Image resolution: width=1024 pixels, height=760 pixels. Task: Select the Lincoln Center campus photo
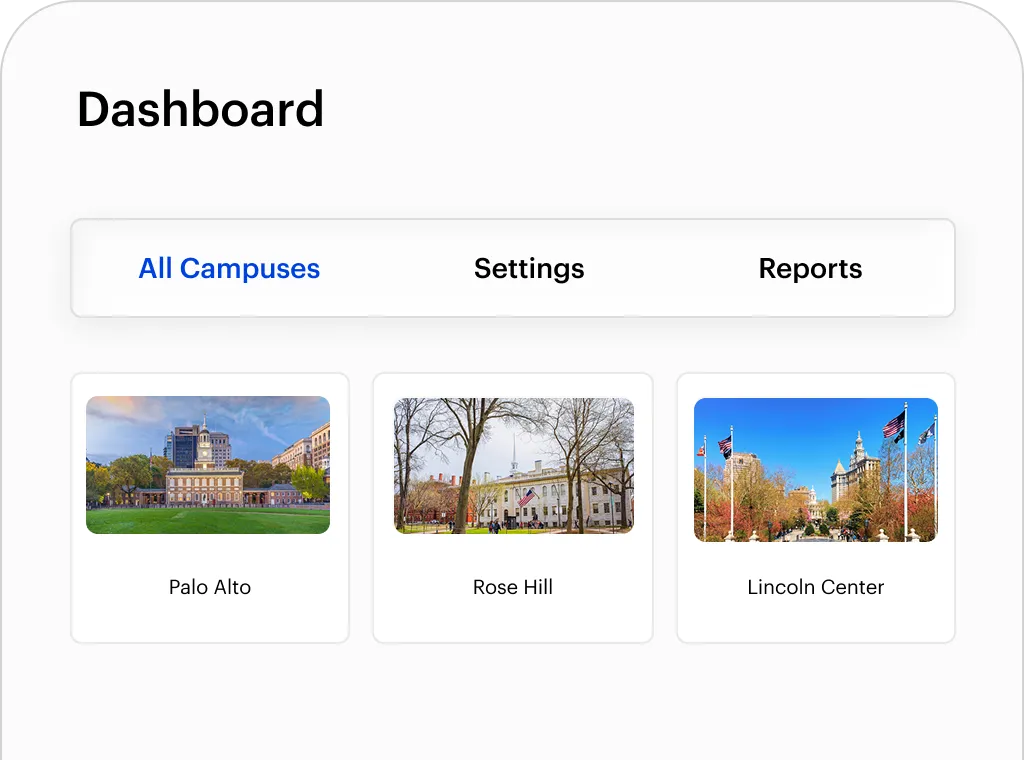816,470
